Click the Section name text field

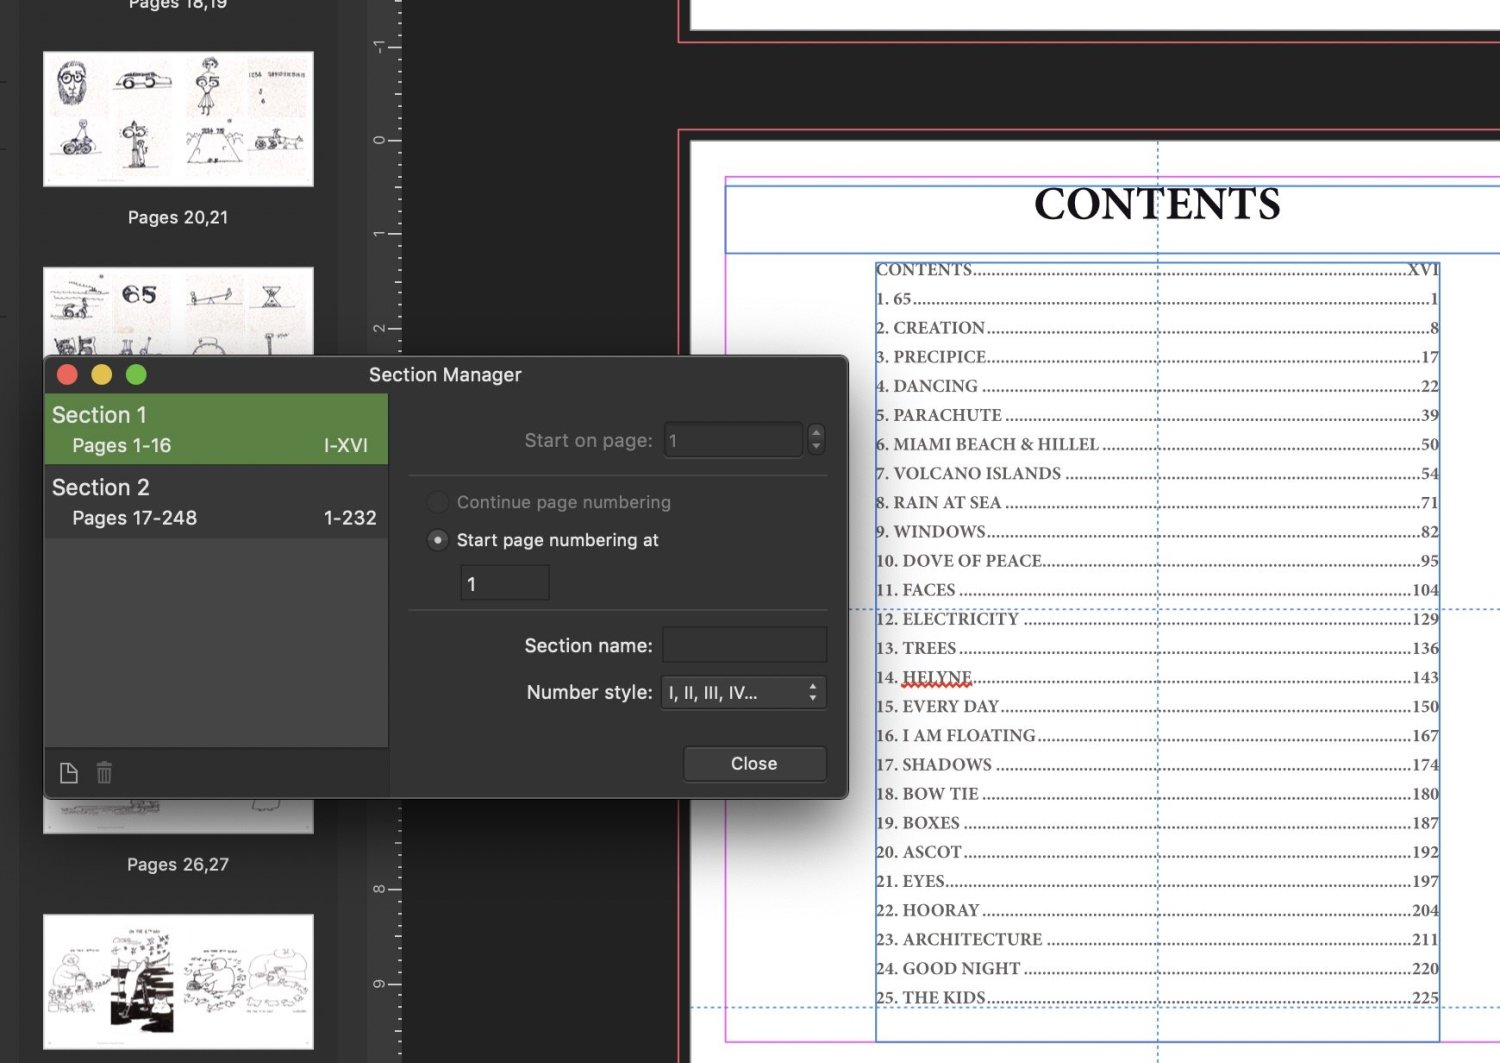point(744,646)
